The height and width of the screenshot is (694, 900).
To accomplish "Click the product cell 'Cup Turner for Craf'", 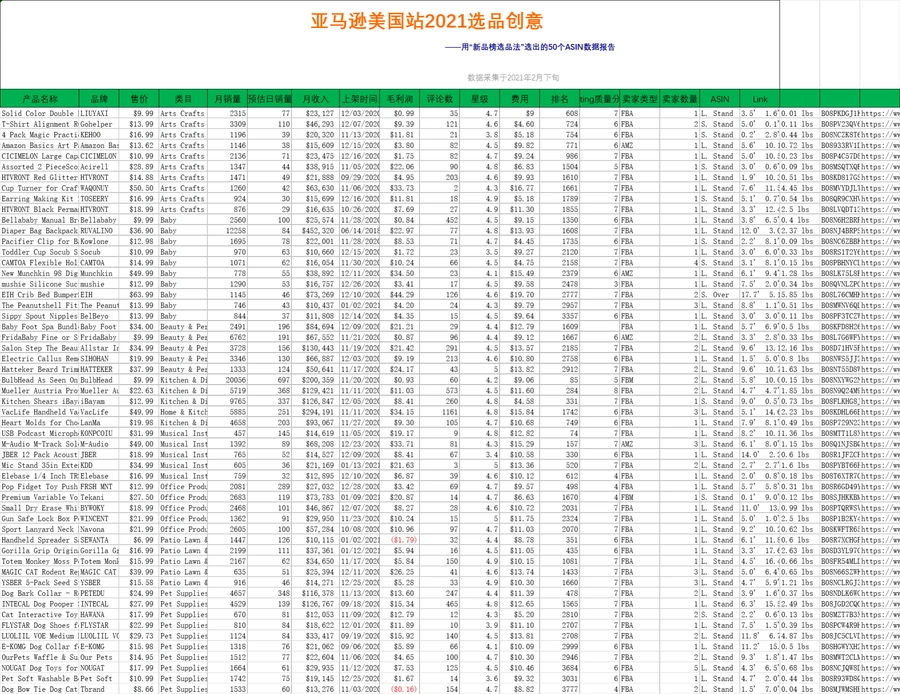I will coord(40,188).
